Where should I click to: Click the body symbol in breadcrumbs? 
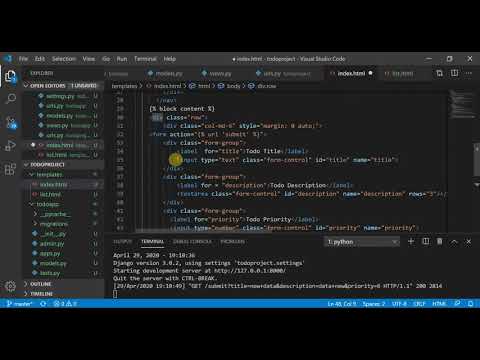tap(230, 86)
